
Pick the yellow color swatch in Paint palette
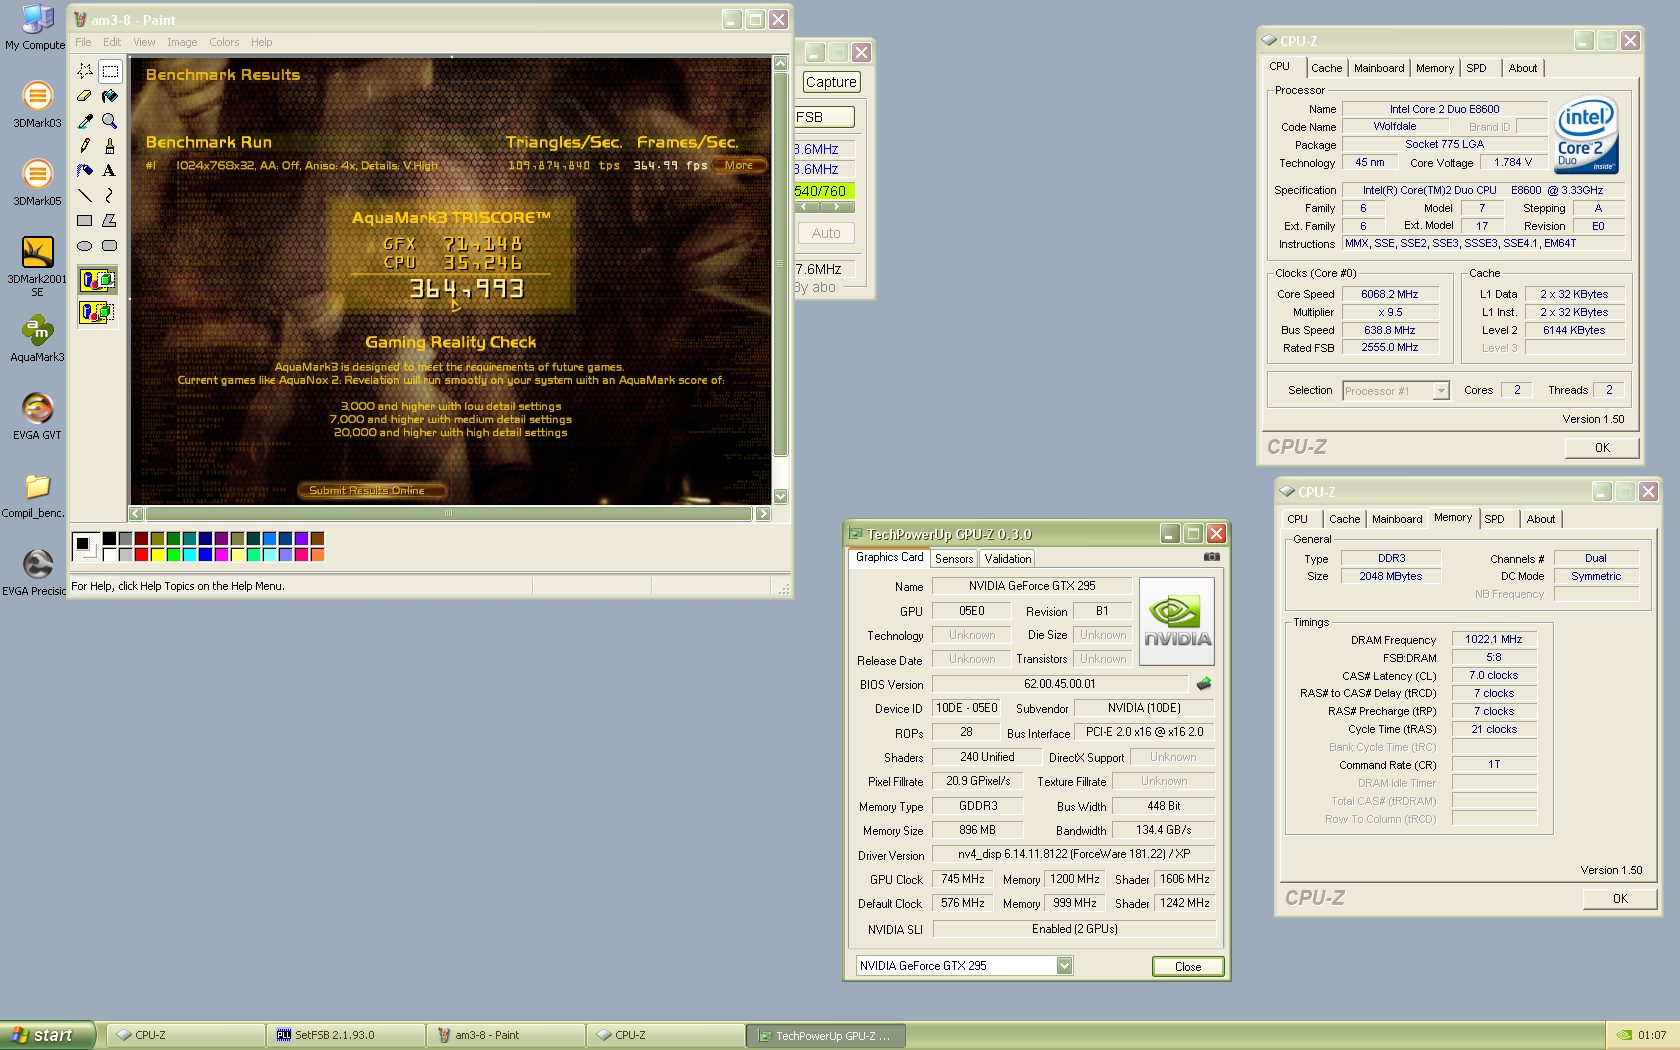pyautogui.click(x=157, y=554)
